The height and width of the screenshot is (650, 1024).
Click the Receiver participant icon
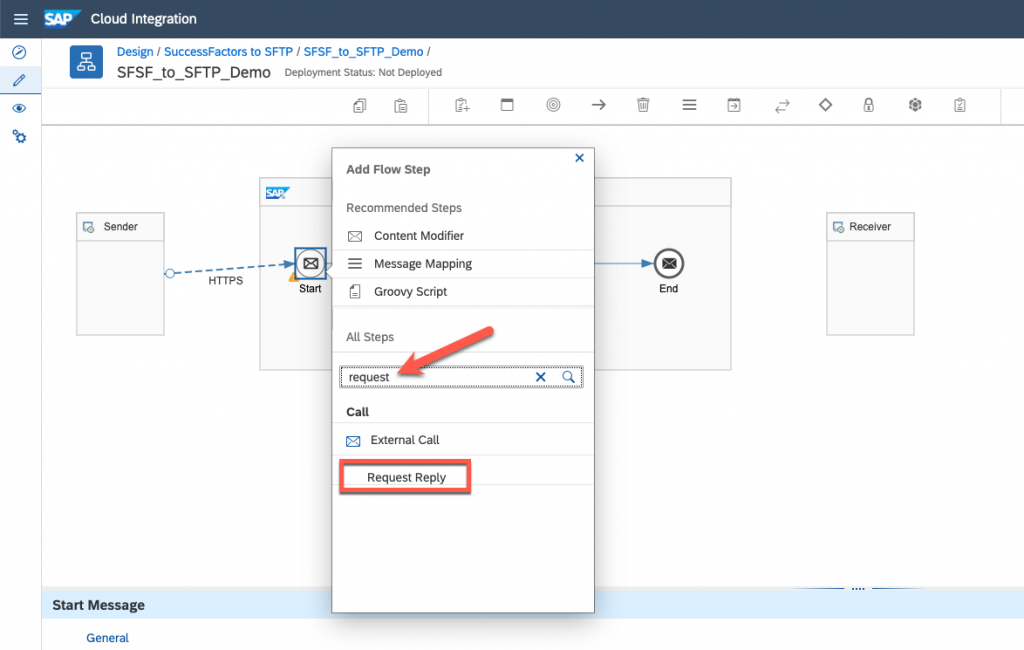(x=838, y=227)
